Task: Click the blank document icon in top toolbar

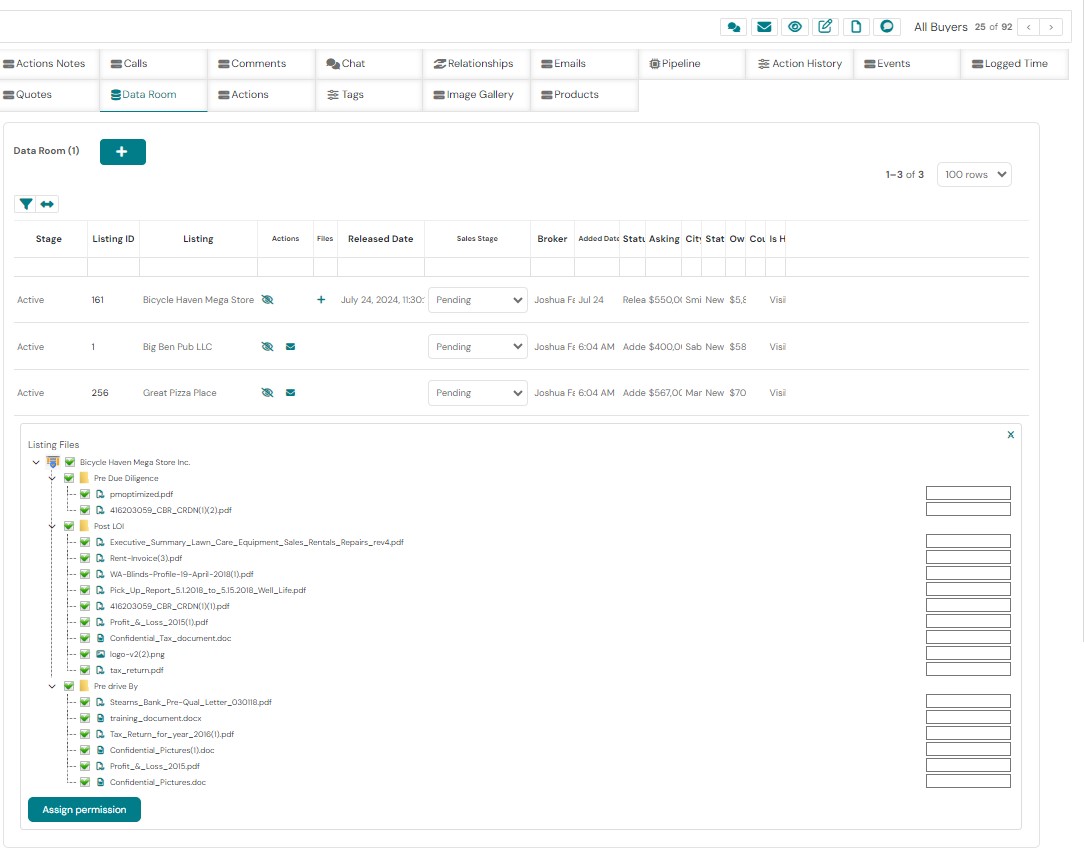Action: pos(856,27)
